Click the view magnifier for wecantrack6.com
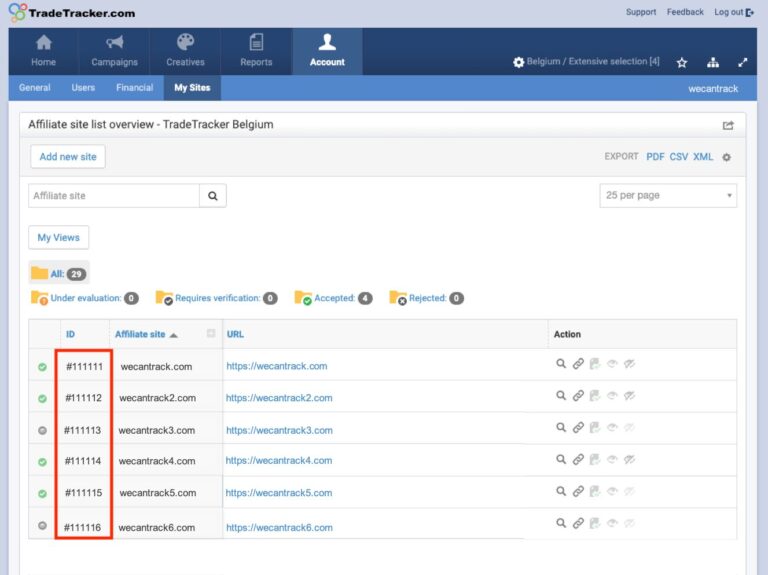 561,523
